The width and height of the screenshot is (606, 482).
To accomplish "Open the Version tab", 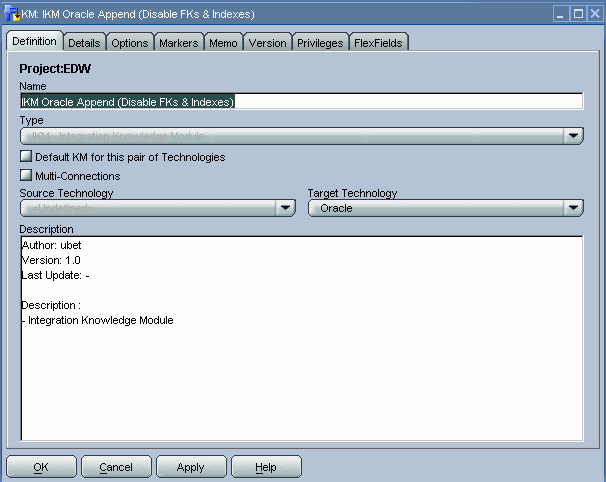I will pyautogui.click(x=267, y=43).
